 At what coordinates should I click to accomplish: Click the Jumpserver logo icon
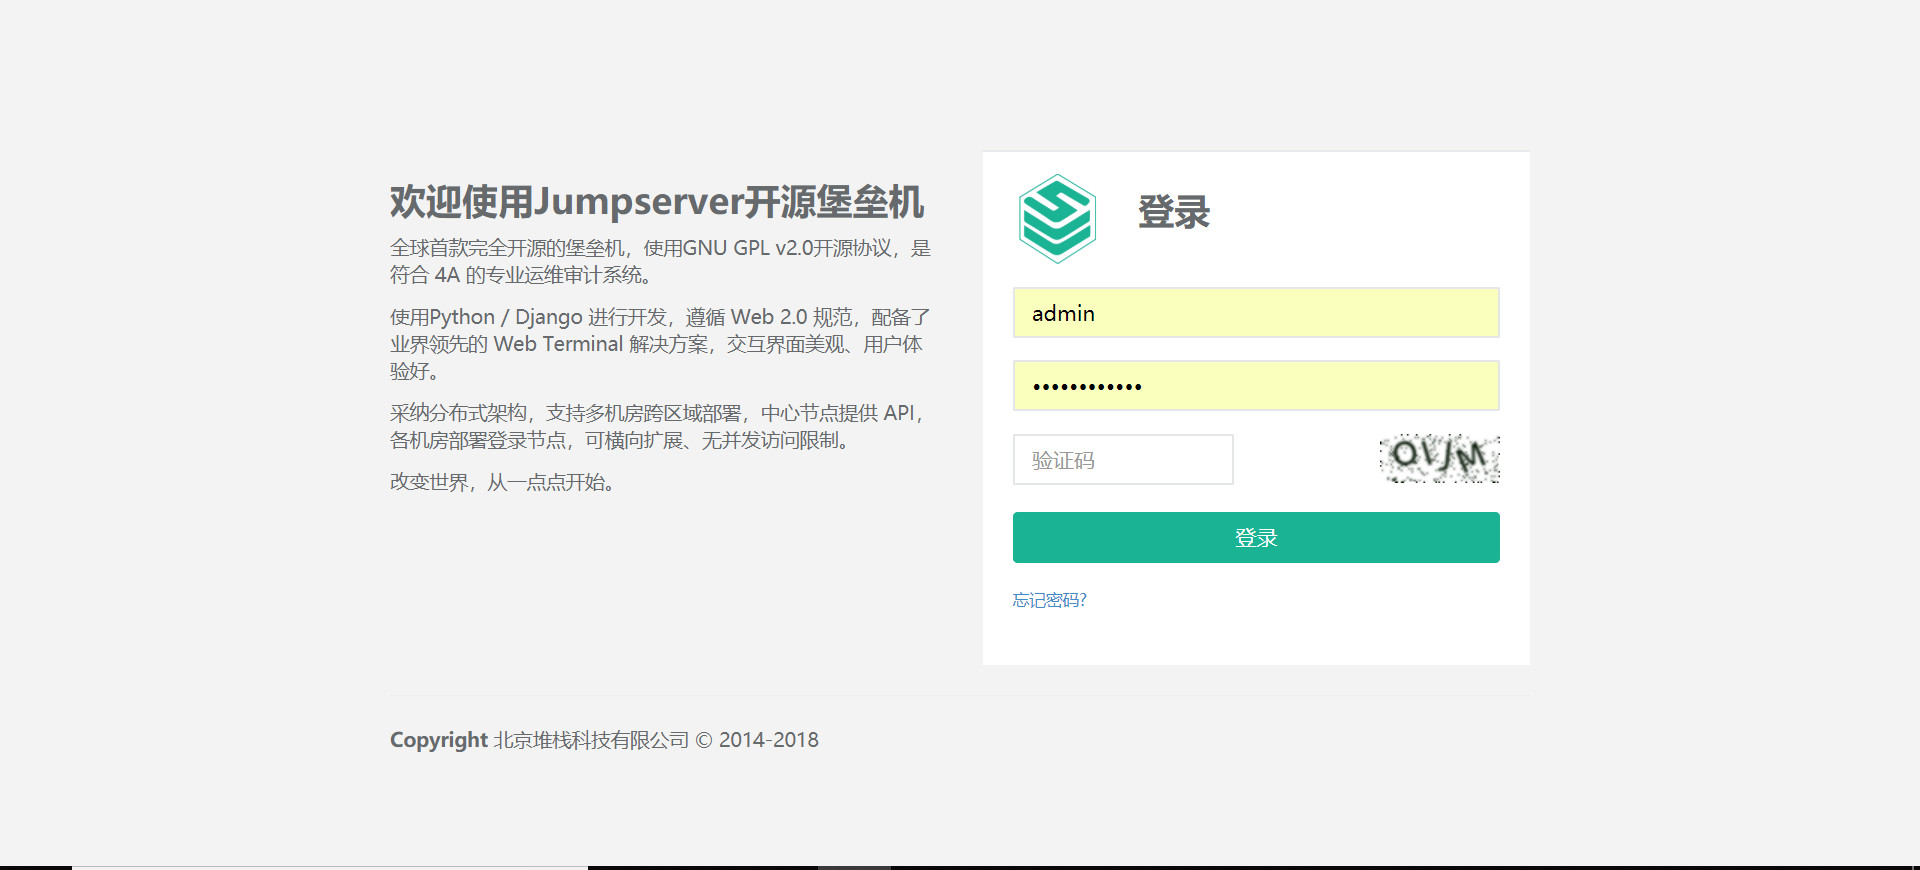(x=1057, y=219)
